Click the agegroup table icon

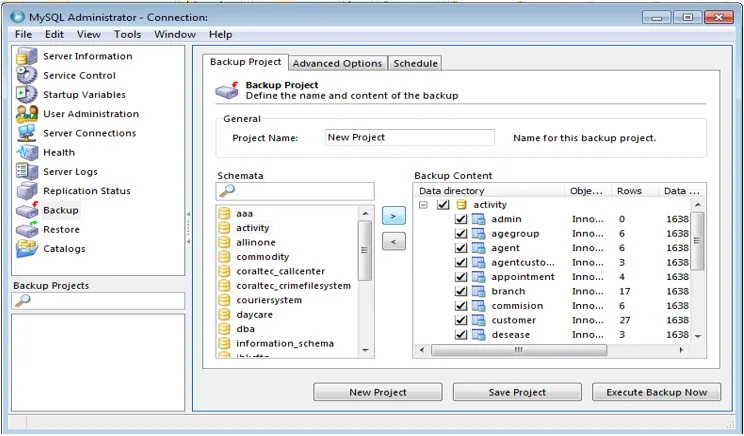coord(478,233)
